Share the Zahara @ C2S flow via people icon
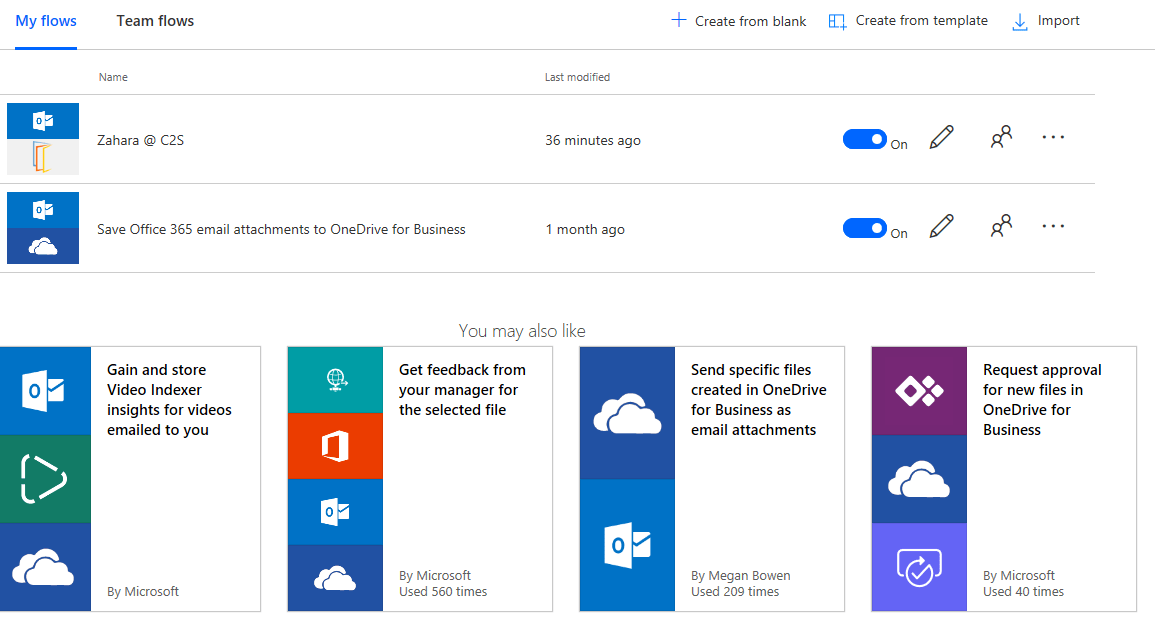1155x628 pixels. (1001, 138)
